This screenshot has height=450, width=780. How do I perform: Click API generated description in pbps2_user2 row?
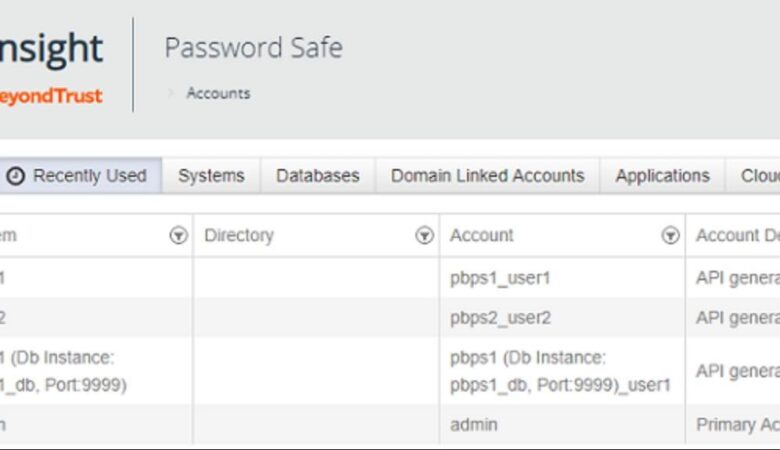733,318
